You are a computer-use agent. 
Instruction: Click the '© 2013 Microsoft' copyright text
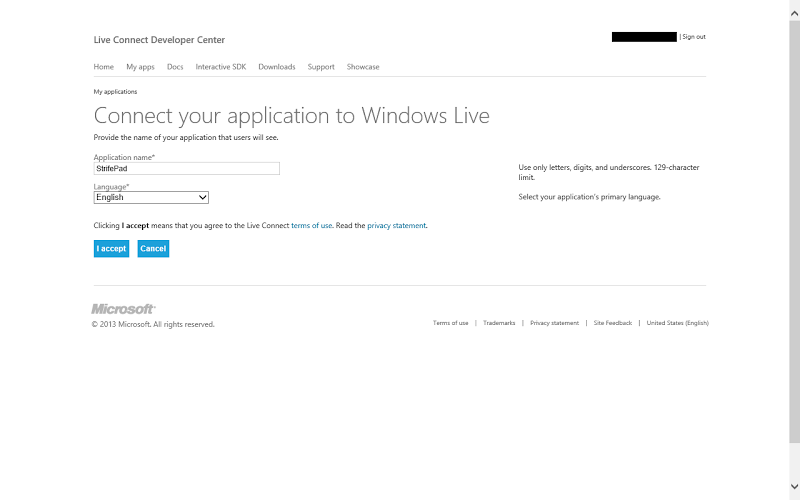[x=153, y=324]
